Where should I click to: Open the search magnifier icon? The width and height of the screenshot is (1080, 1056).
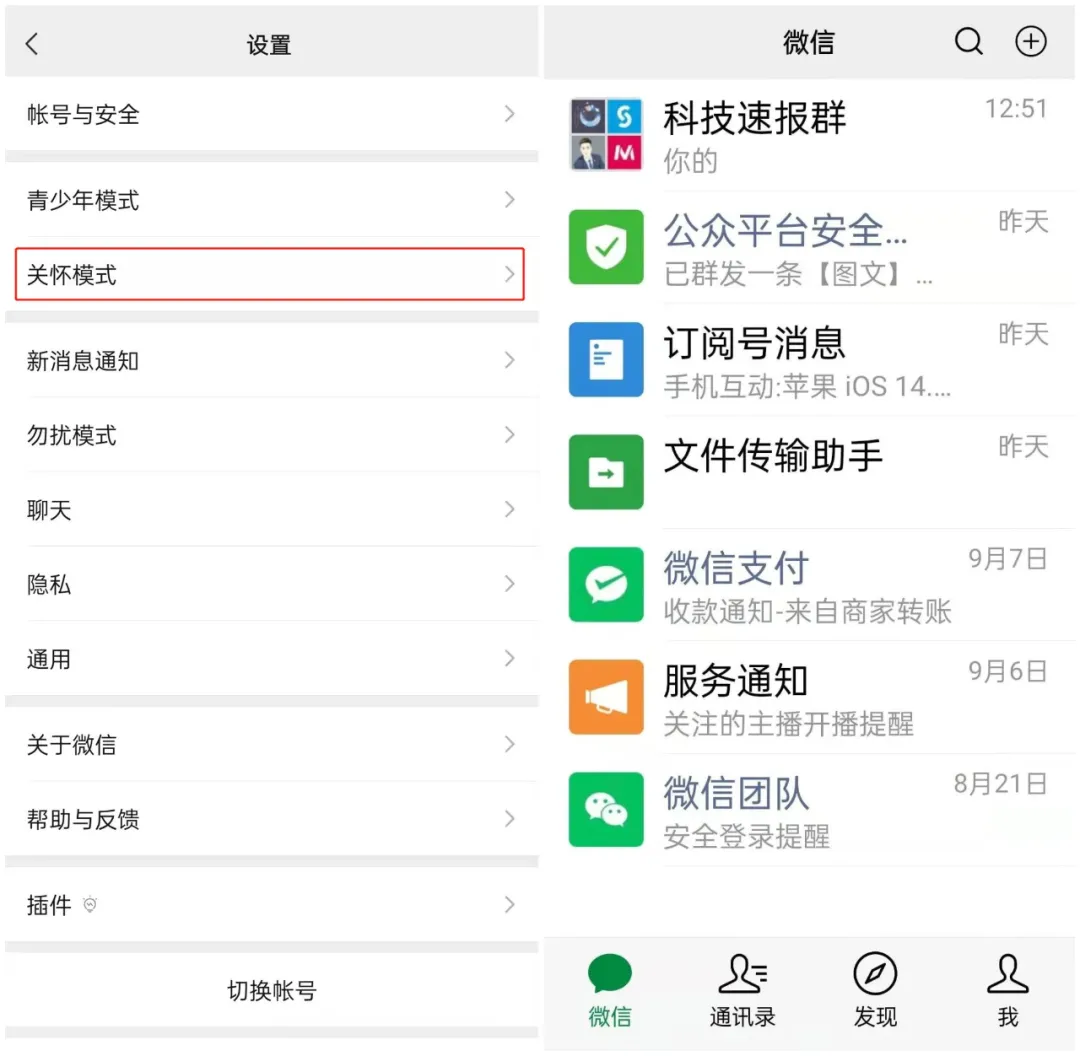click(968, 42)
